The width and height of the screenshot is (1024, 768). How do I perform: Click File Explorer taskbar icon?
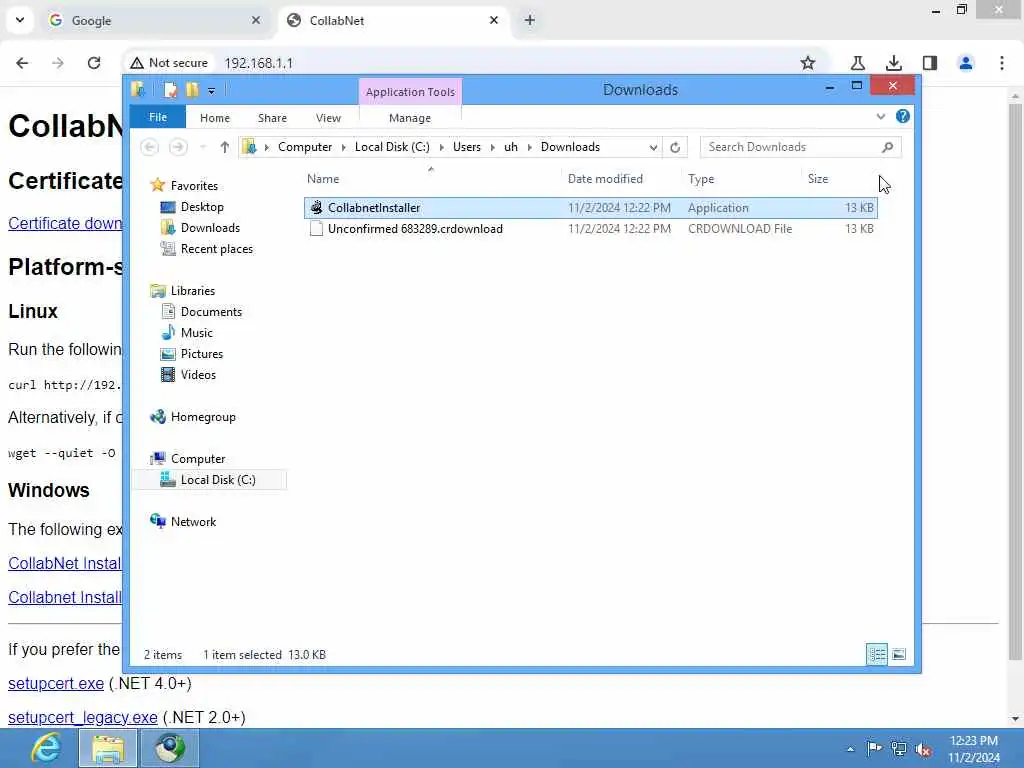coord(108,748)
